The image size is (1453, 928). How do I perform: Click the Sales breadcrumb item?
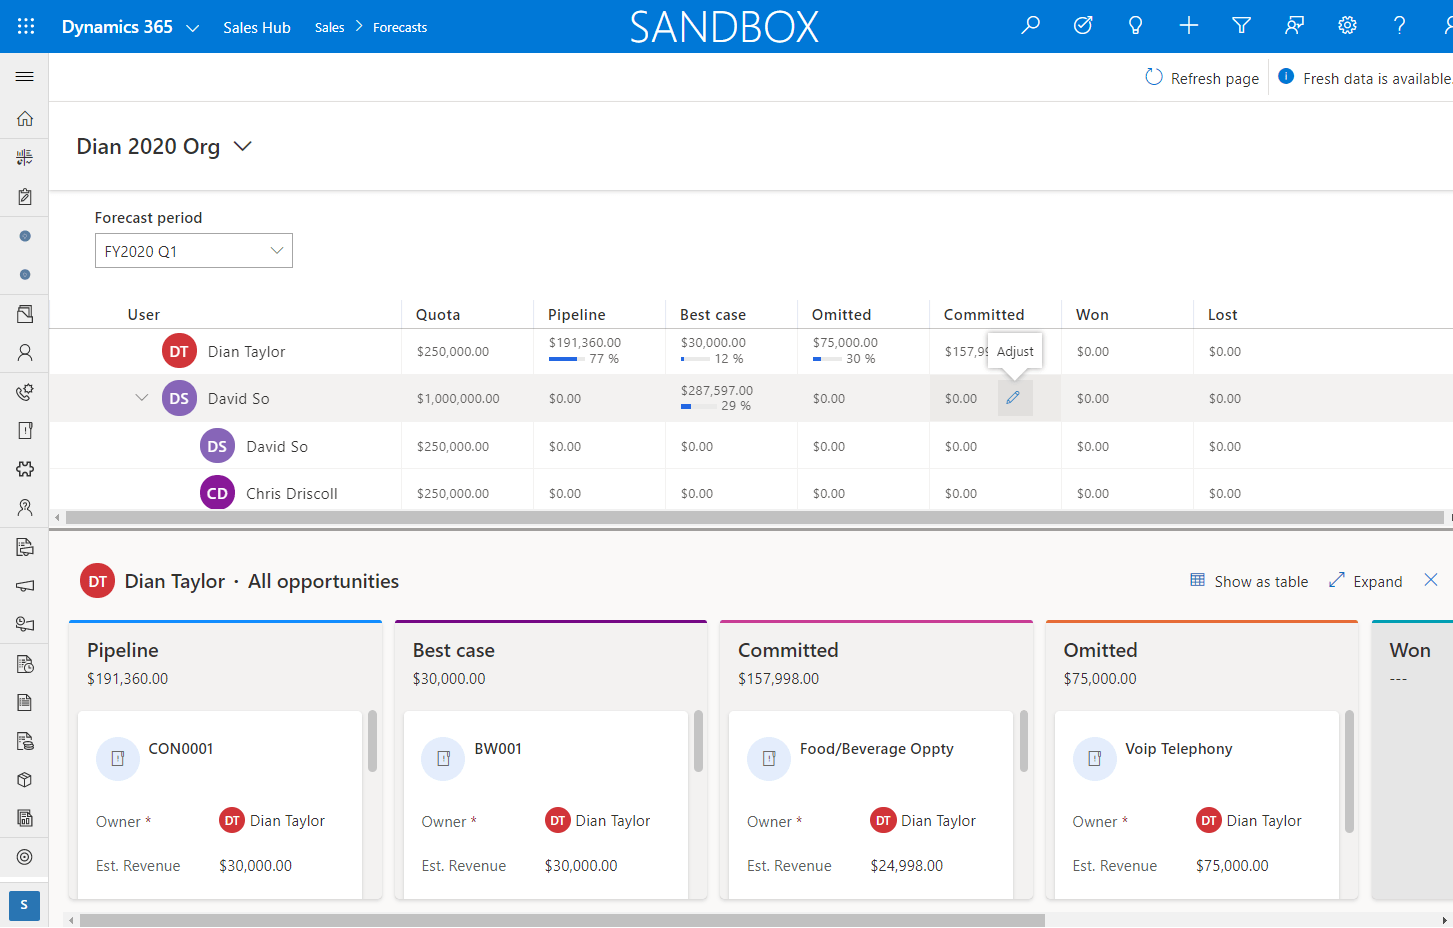tap(329, 28)
